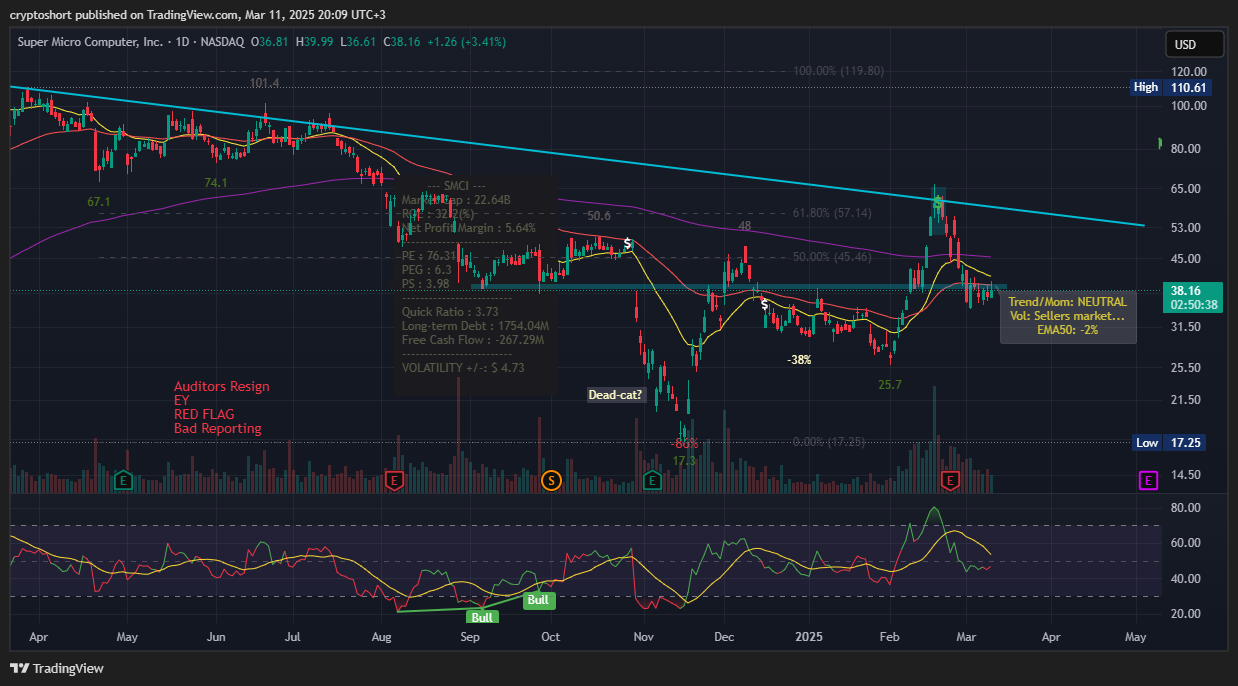The width and height of the screenshot is (1238, 686).
Task: Click the Super Micro Computer, Inc. title
Action: (92, 42)
